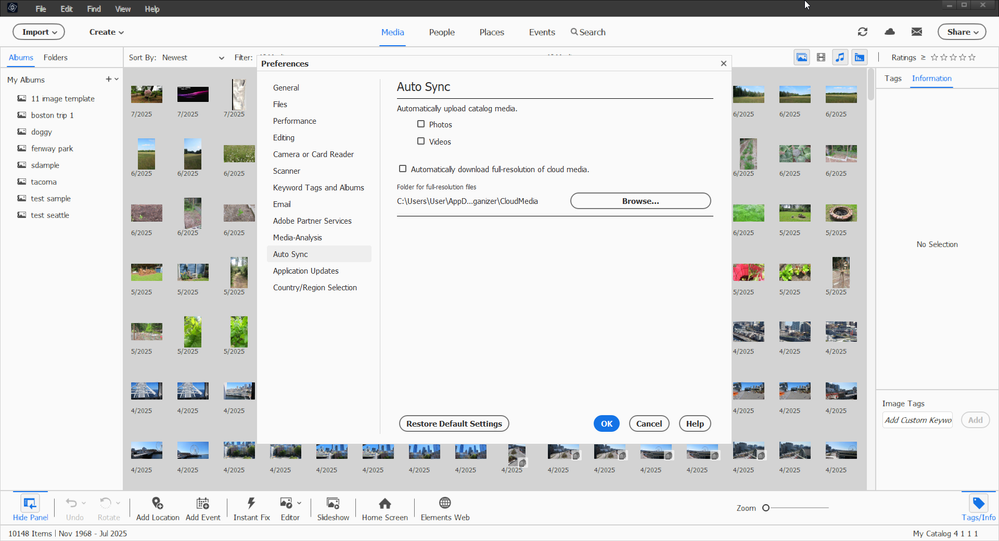Toggle Tags/Info panel
Screen dimensions: 999x541
pyautogui.click(x=979, y=508)
